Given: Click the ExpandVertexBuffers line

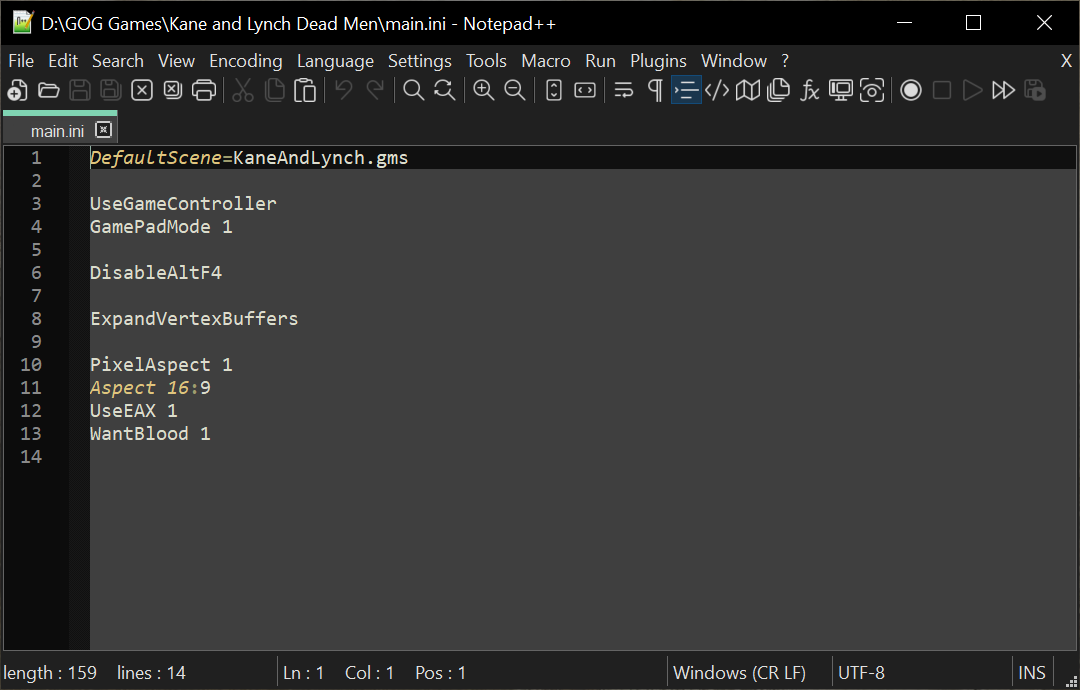Looking at the screenshot, I should (x=194, y=319).
